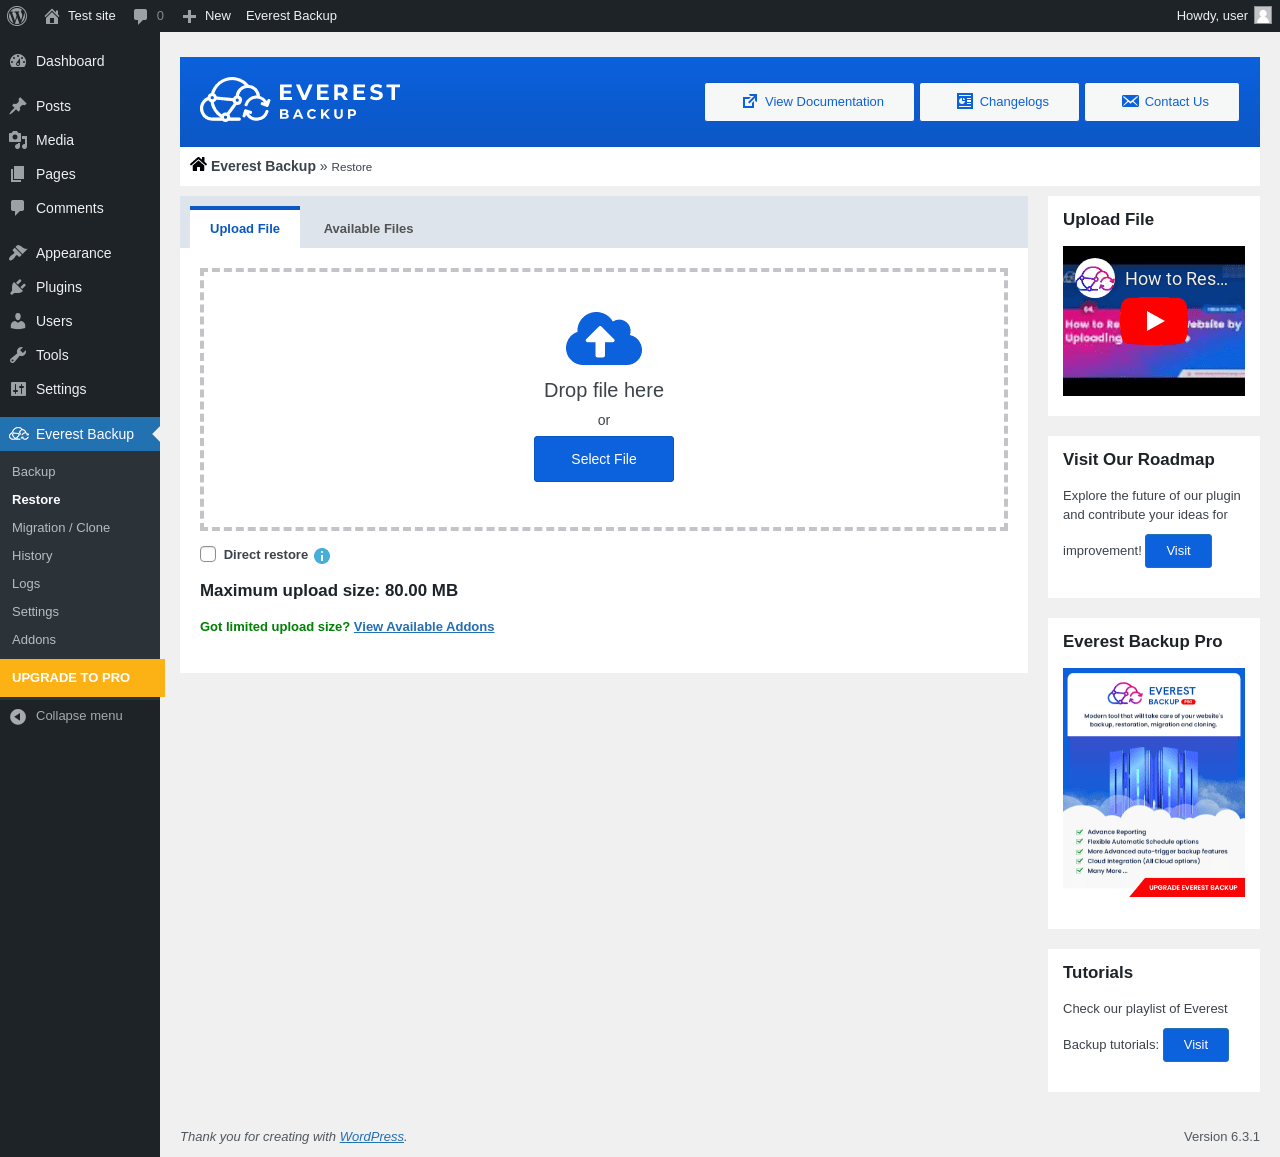Click the Plugins plug icon
This screenshot has width=1280, height=1157.
tap(18, 287)
